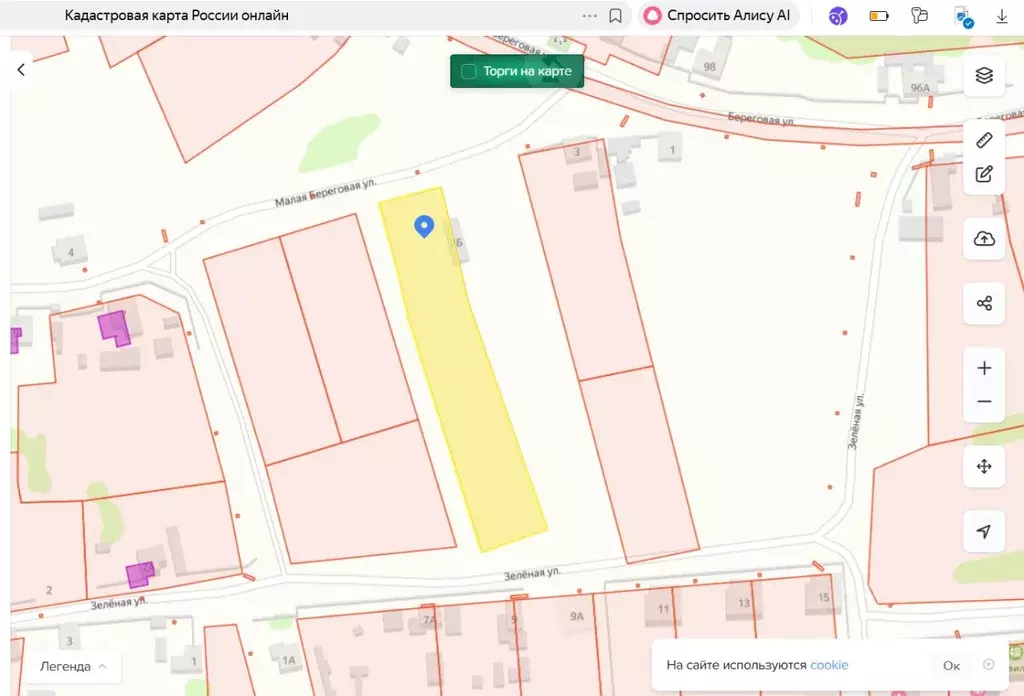The width and height of the screenshot is (1024, 696).
Task: Dismiss the cookie notice with X
Action: (x=989, y=664)
